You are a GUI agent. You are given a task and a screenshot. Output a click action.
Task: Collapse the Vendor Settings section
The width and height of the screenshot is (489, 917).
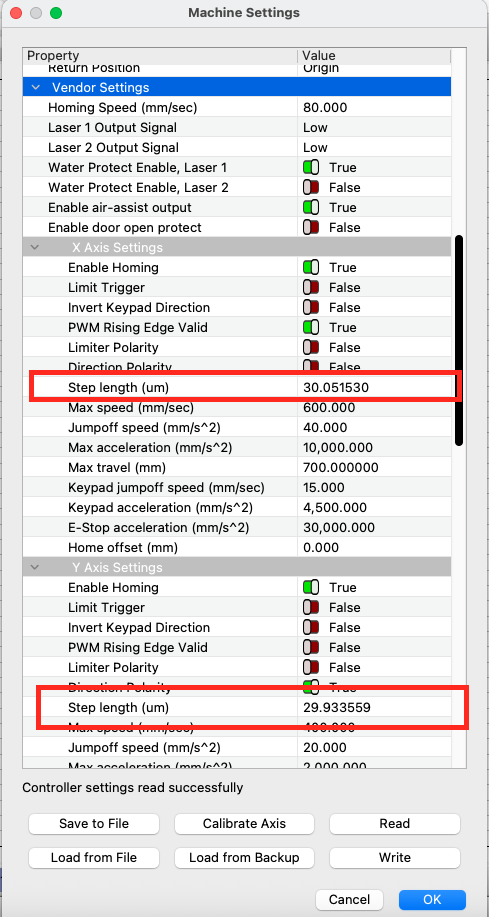pos(36,88)
